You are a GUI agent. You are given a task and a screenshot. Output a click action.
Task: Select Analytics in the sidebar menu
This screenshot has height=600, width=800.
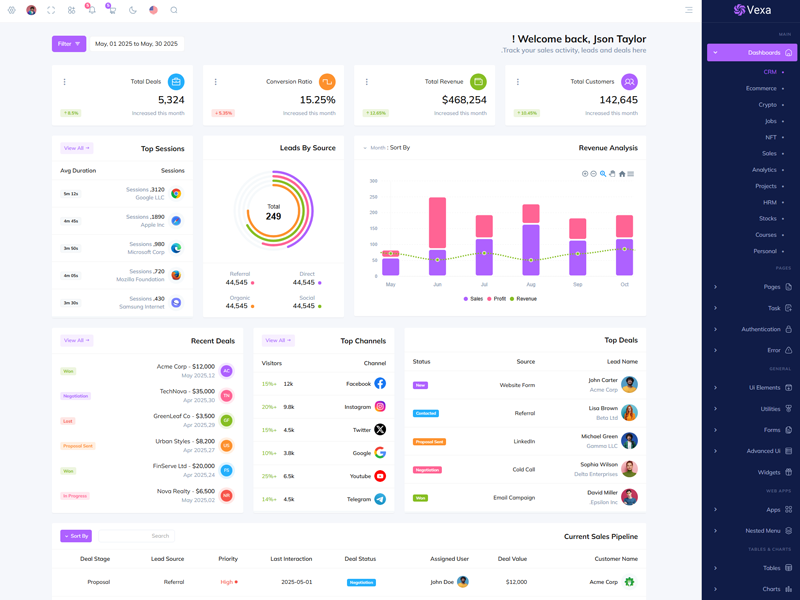(x=764, y=170)
